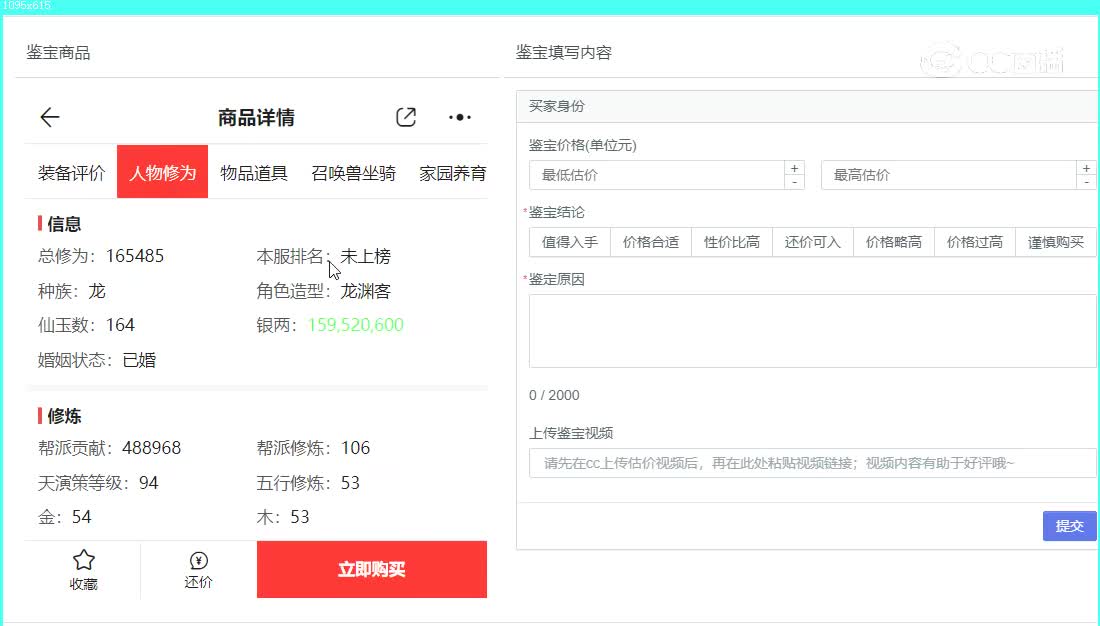Select the 谨慎购买 appraisal conclusion

pyautogui.click(x=1055, y=241)
